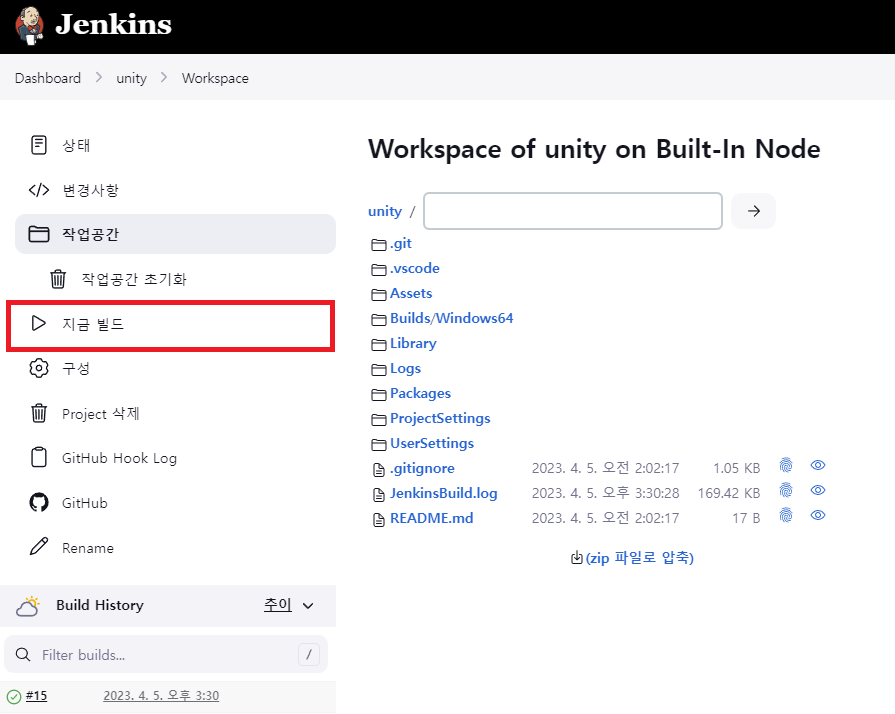Click build #15 success status icon

[x=14, y=697]
